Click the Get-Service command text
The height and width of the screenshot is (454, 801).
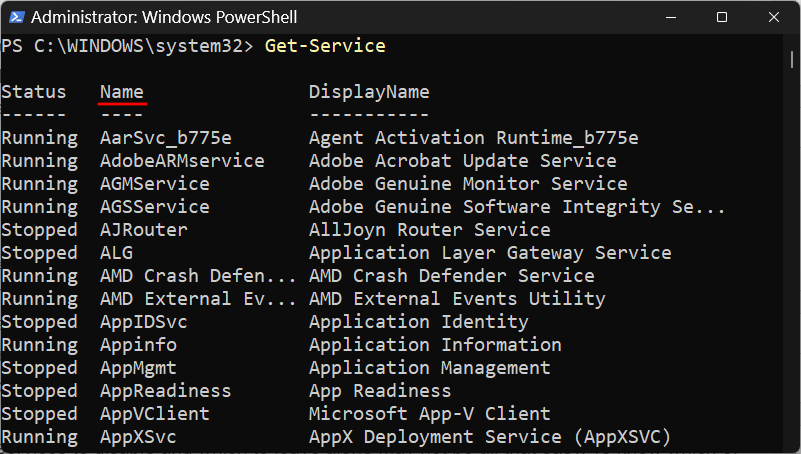tap(324, 46)
